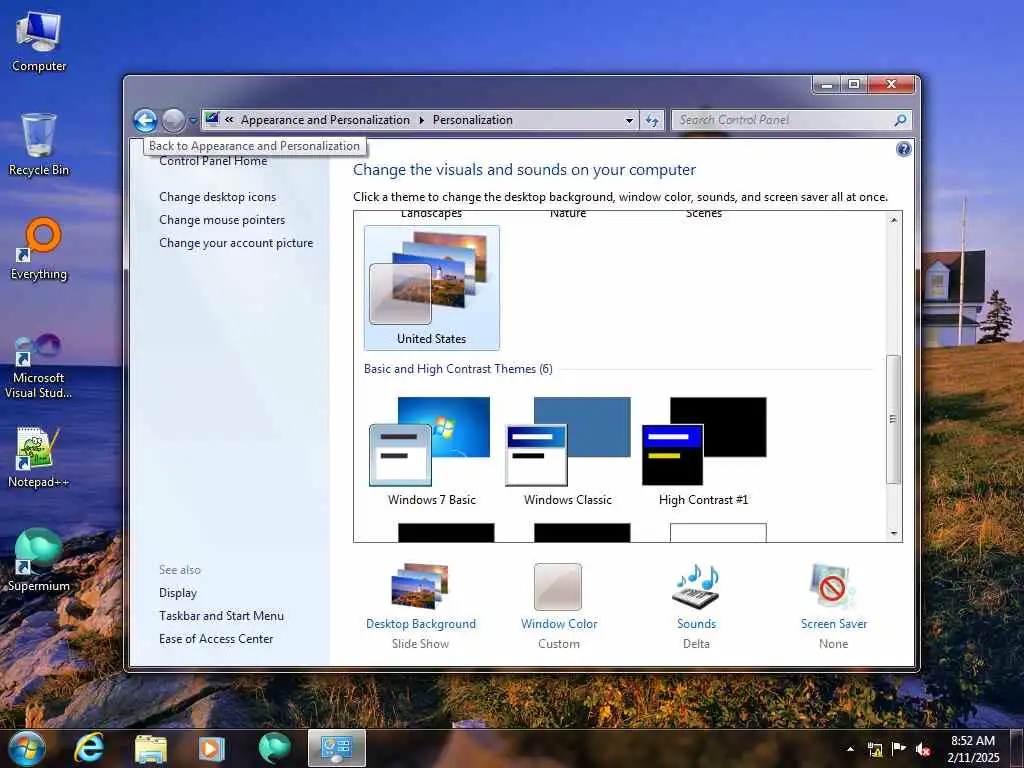Open the Desktop Background icon
This screenshot has height=768, width=1024.
tap(420, 586)
